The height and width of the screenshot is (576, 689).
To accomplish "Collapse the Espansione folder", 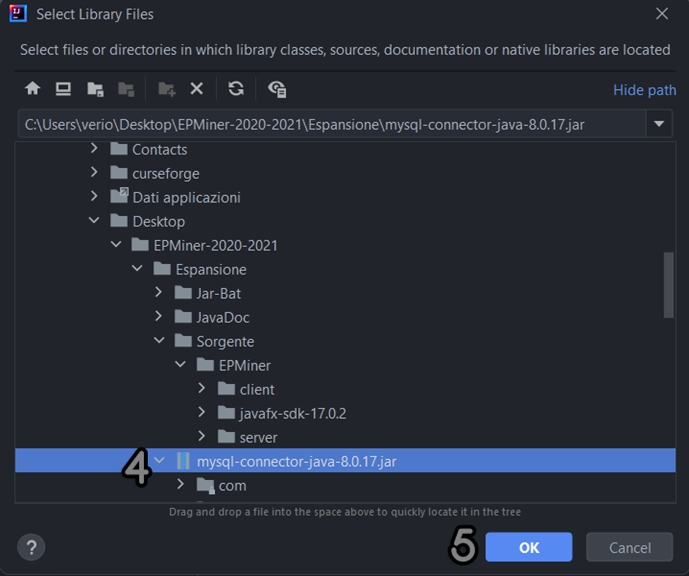I will pyautogui.click(x=137, y=268).
